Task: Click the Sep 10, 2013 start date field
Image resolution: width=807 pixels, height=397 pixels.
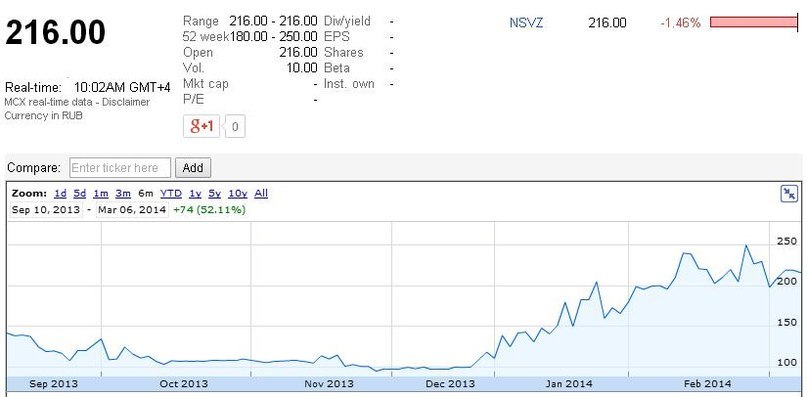Action: [x=46, y=210]
